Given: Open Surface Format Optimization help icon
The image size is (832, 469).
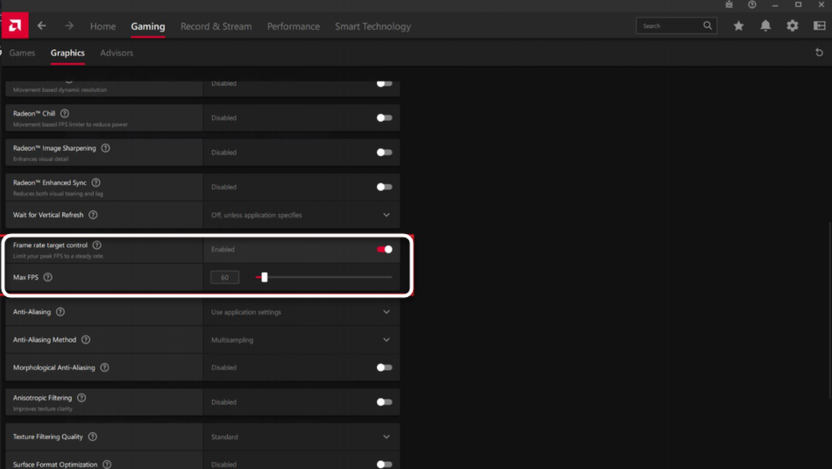Looking at the screenshot, I should coord(107,464).
